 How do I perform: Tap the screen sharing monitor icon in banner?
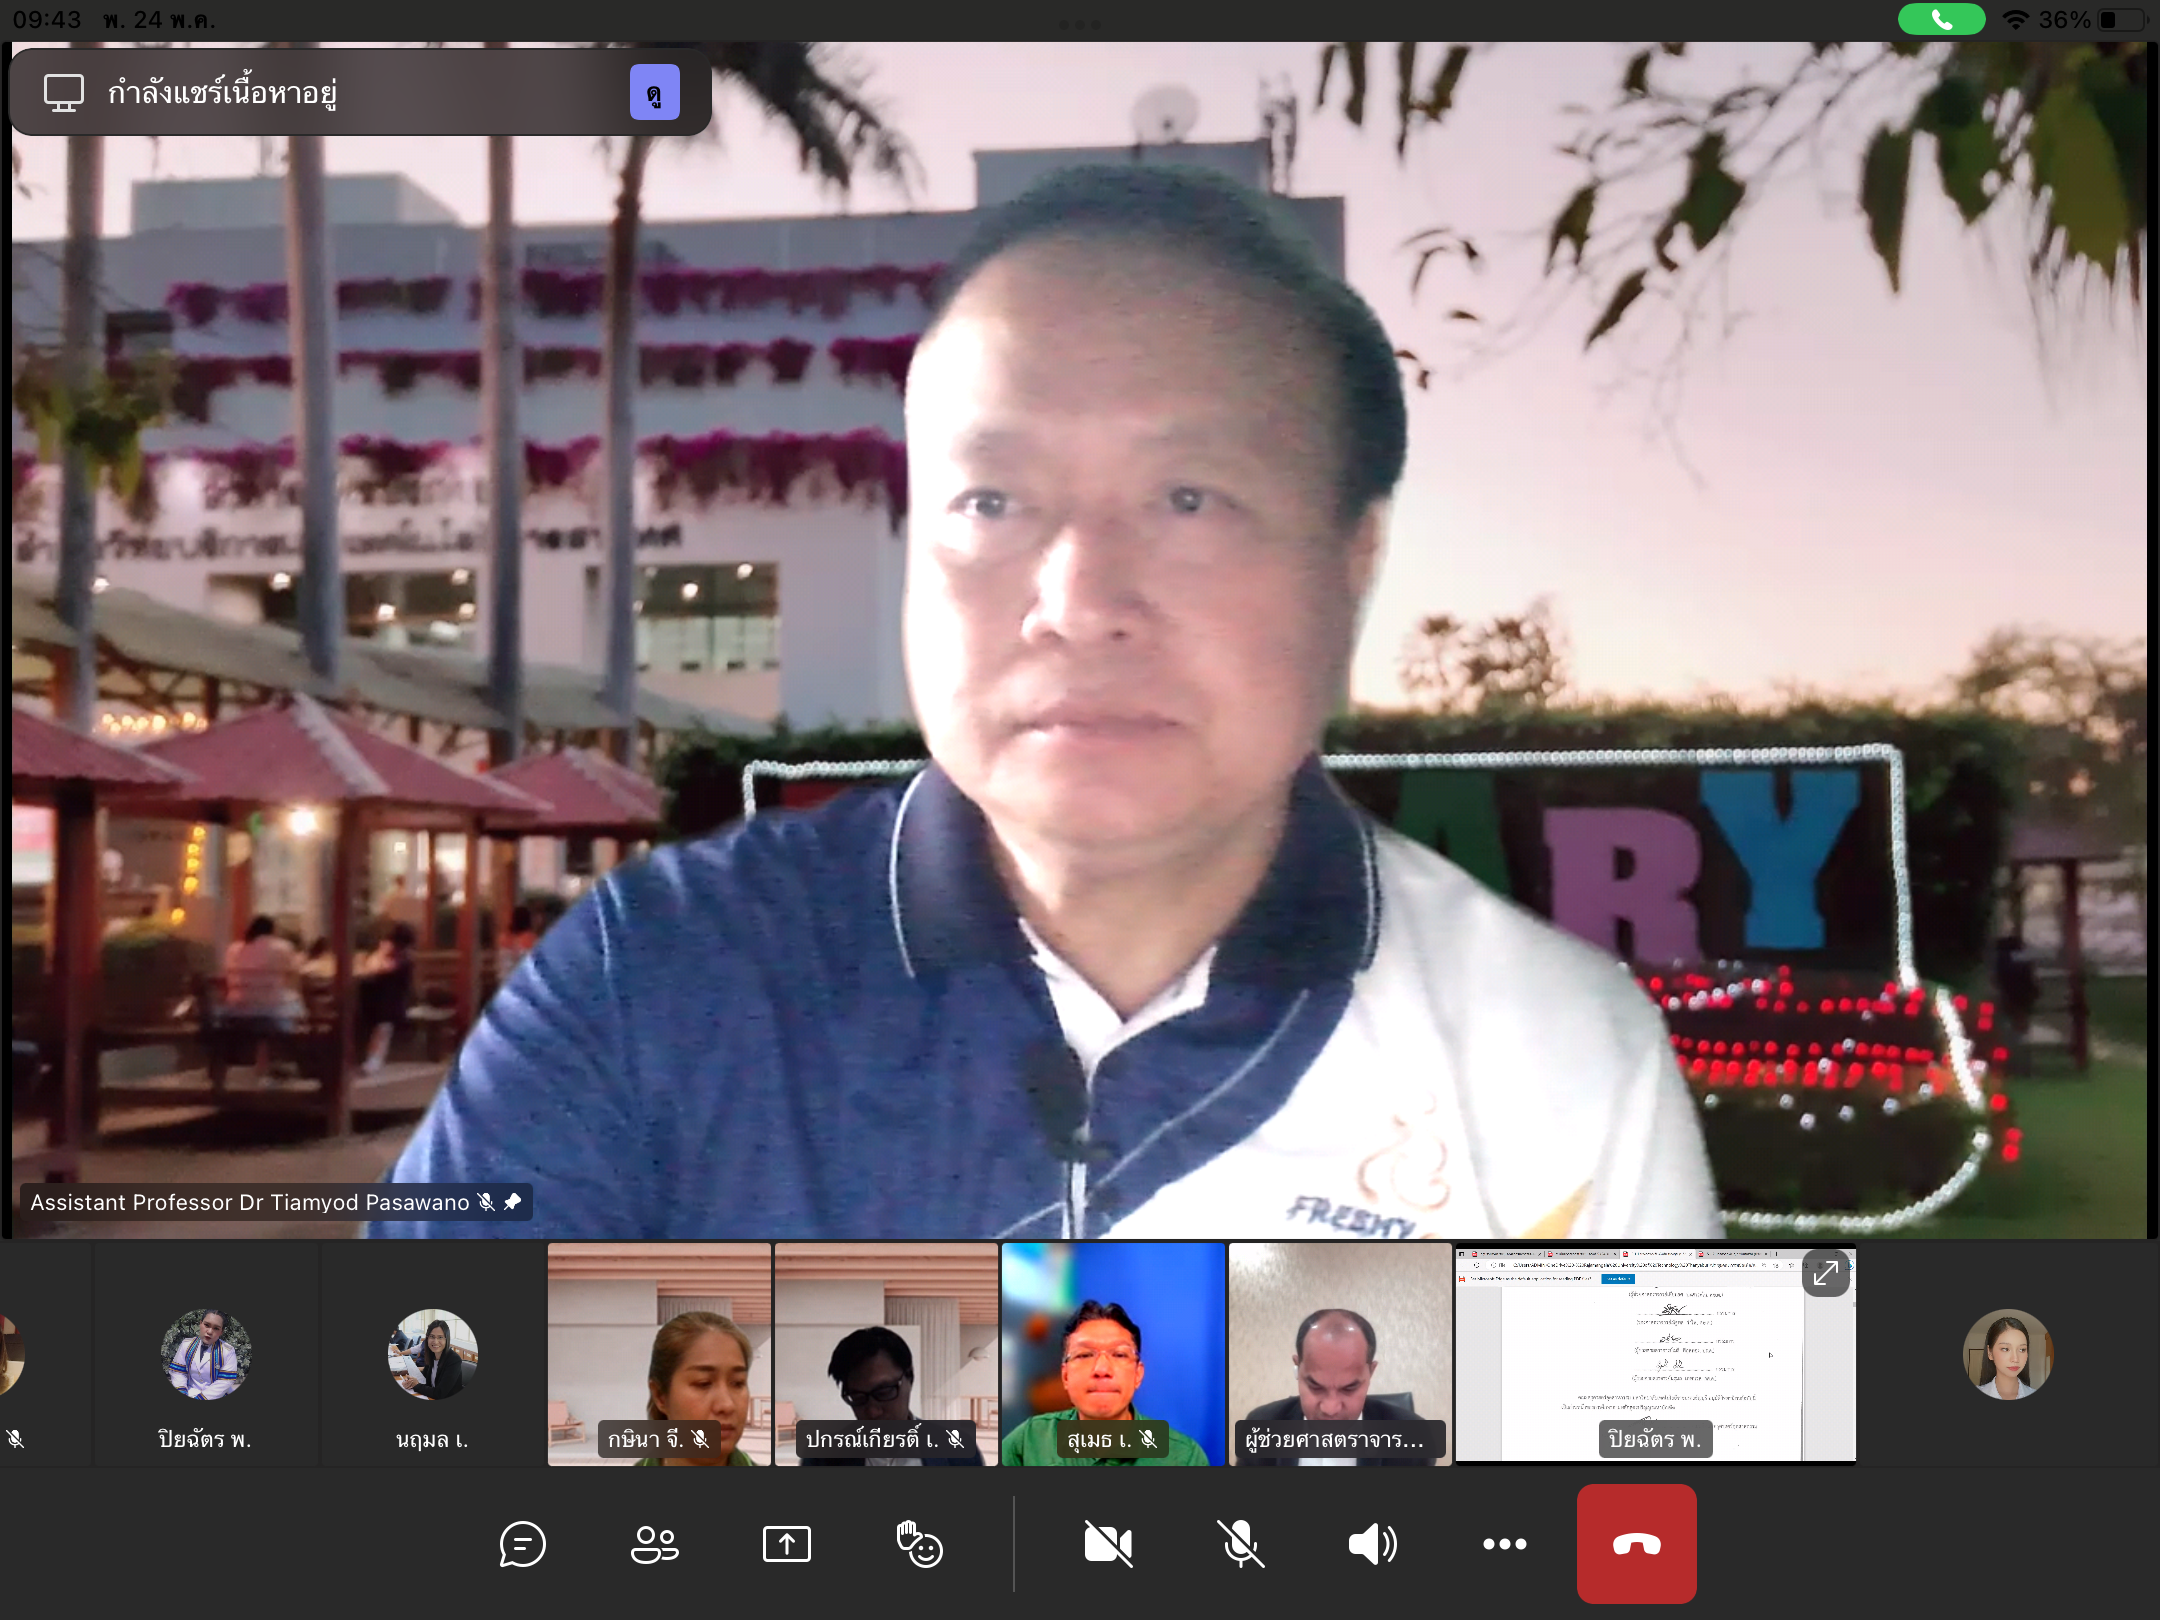(63, 93)
